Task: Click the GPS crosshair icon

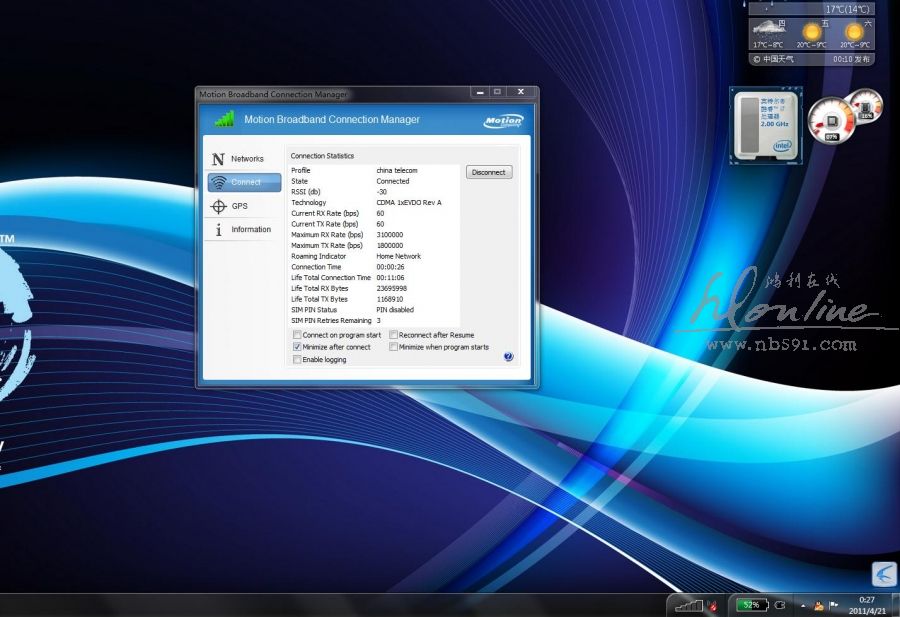Action: 218,206
